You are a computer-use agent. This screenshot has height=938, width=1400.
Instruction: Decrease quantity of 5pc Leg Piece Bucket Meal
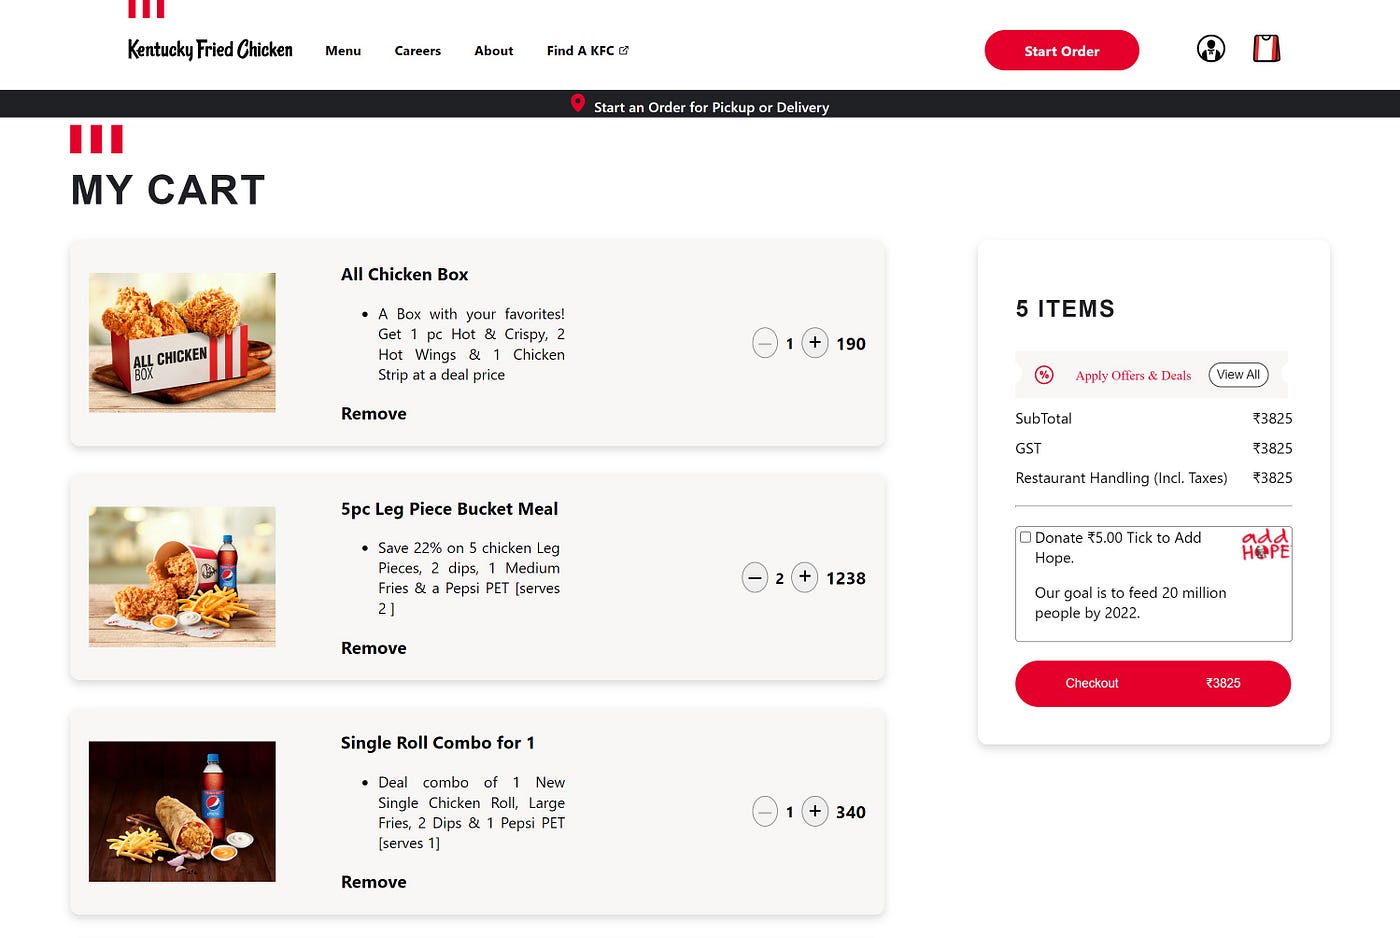(755, 577)
